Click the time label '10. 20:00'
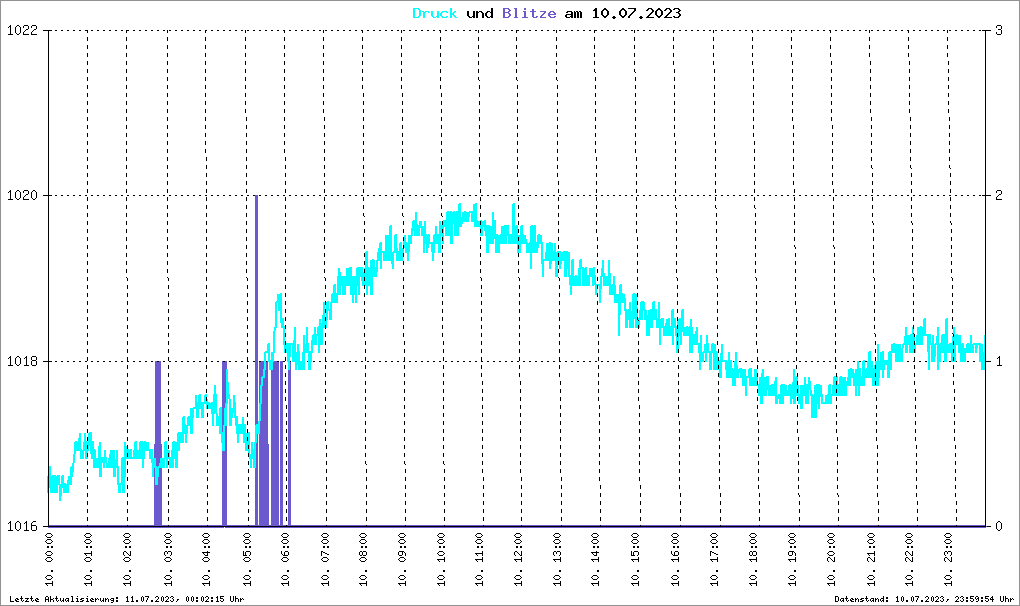The image size is (1020, 606). click(831, 559)
